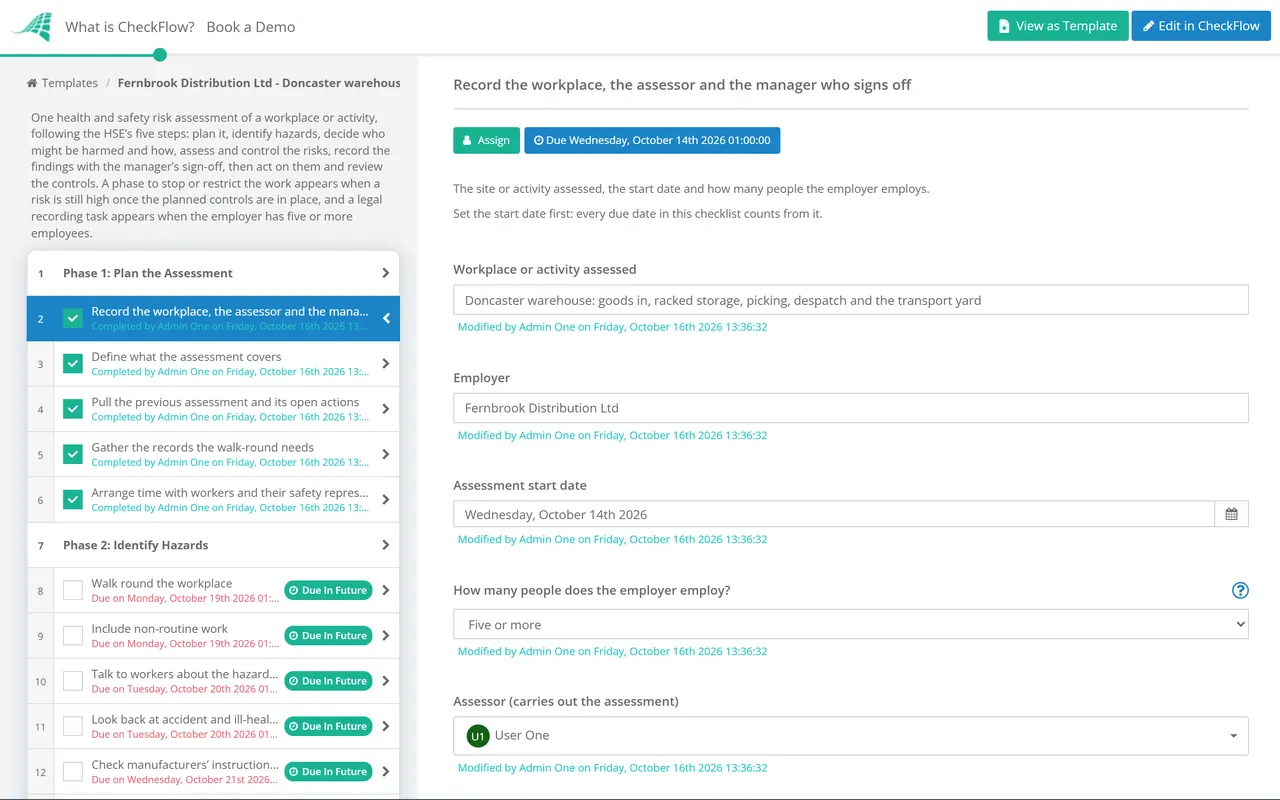Go to the Templates breadcrumb
Viewport: 1280px width, 800px height.
click(x=70, y=83)
